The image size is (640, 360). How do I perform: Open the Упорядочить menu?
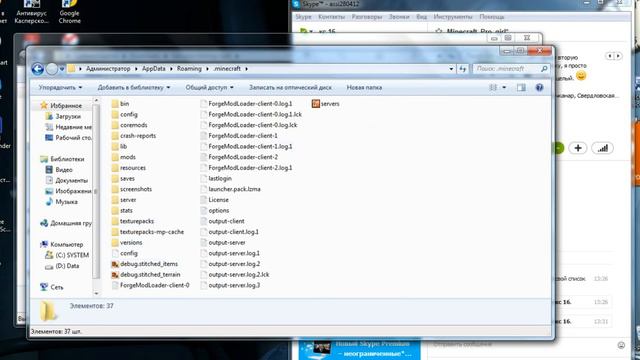tap(60, 87)
